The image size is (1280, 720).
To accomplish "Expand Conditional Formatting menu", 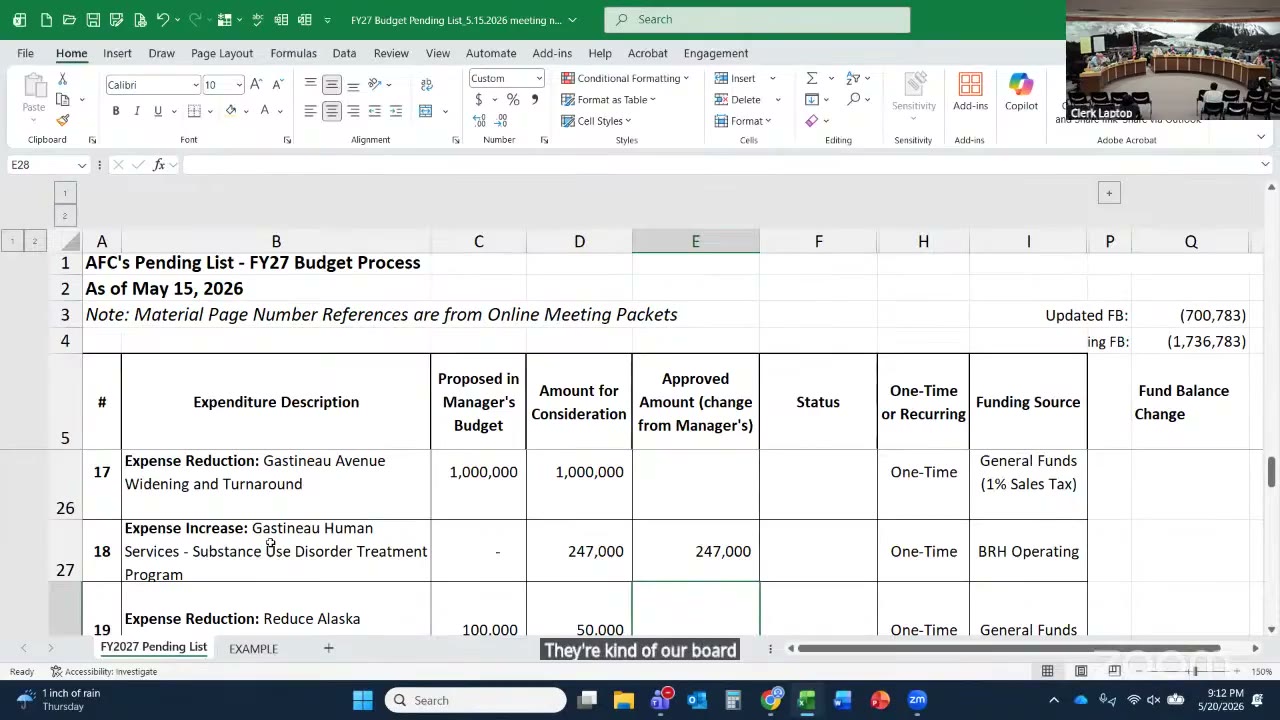I will 625,78.
